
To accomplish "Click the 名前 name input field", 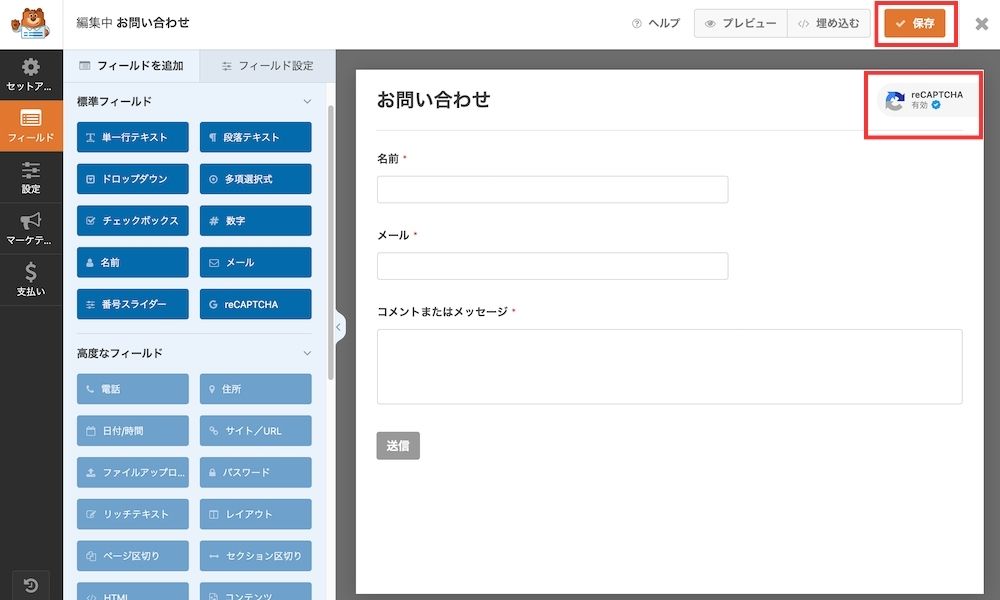I will [x=552, y=189].
